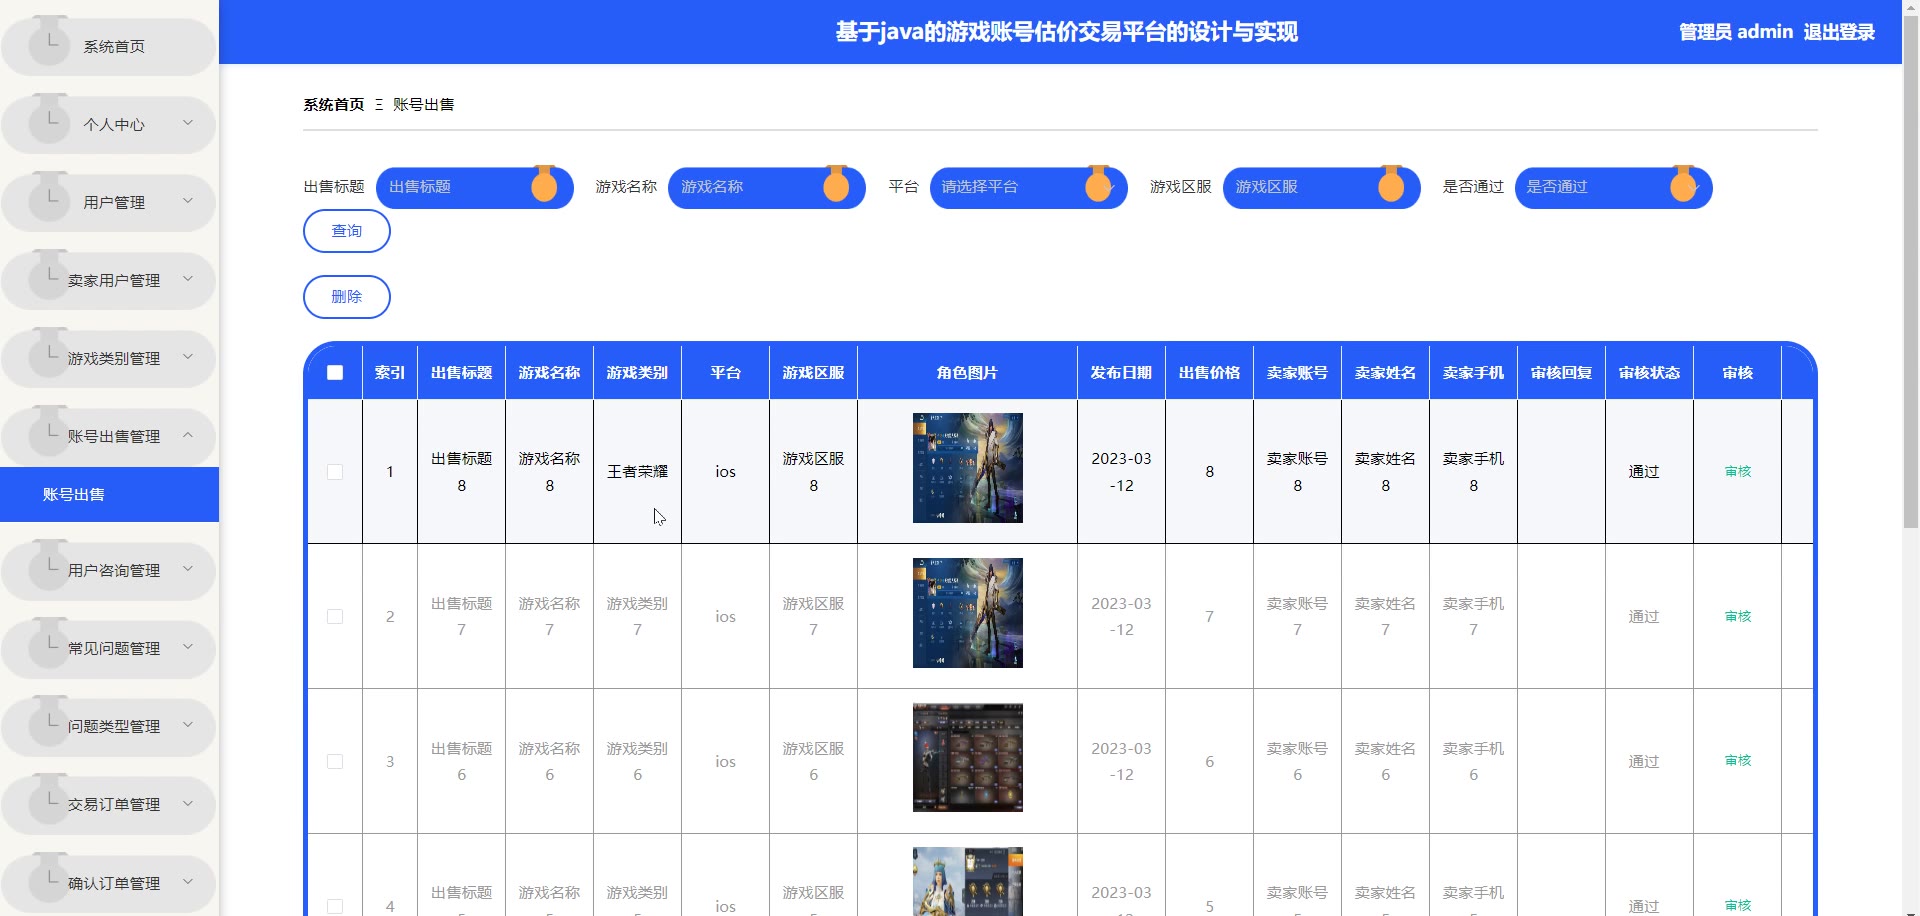Open the character image in row 2
Viewport: 1920px width, 916px height.
point(968,613)
